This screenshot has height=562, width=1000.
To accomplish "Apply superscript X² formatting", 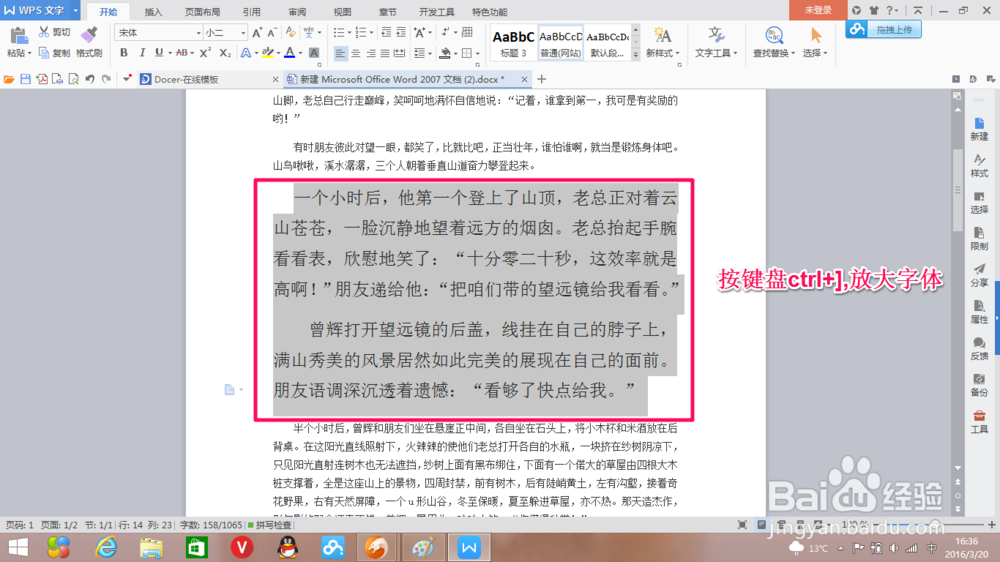I will point(205,53).
